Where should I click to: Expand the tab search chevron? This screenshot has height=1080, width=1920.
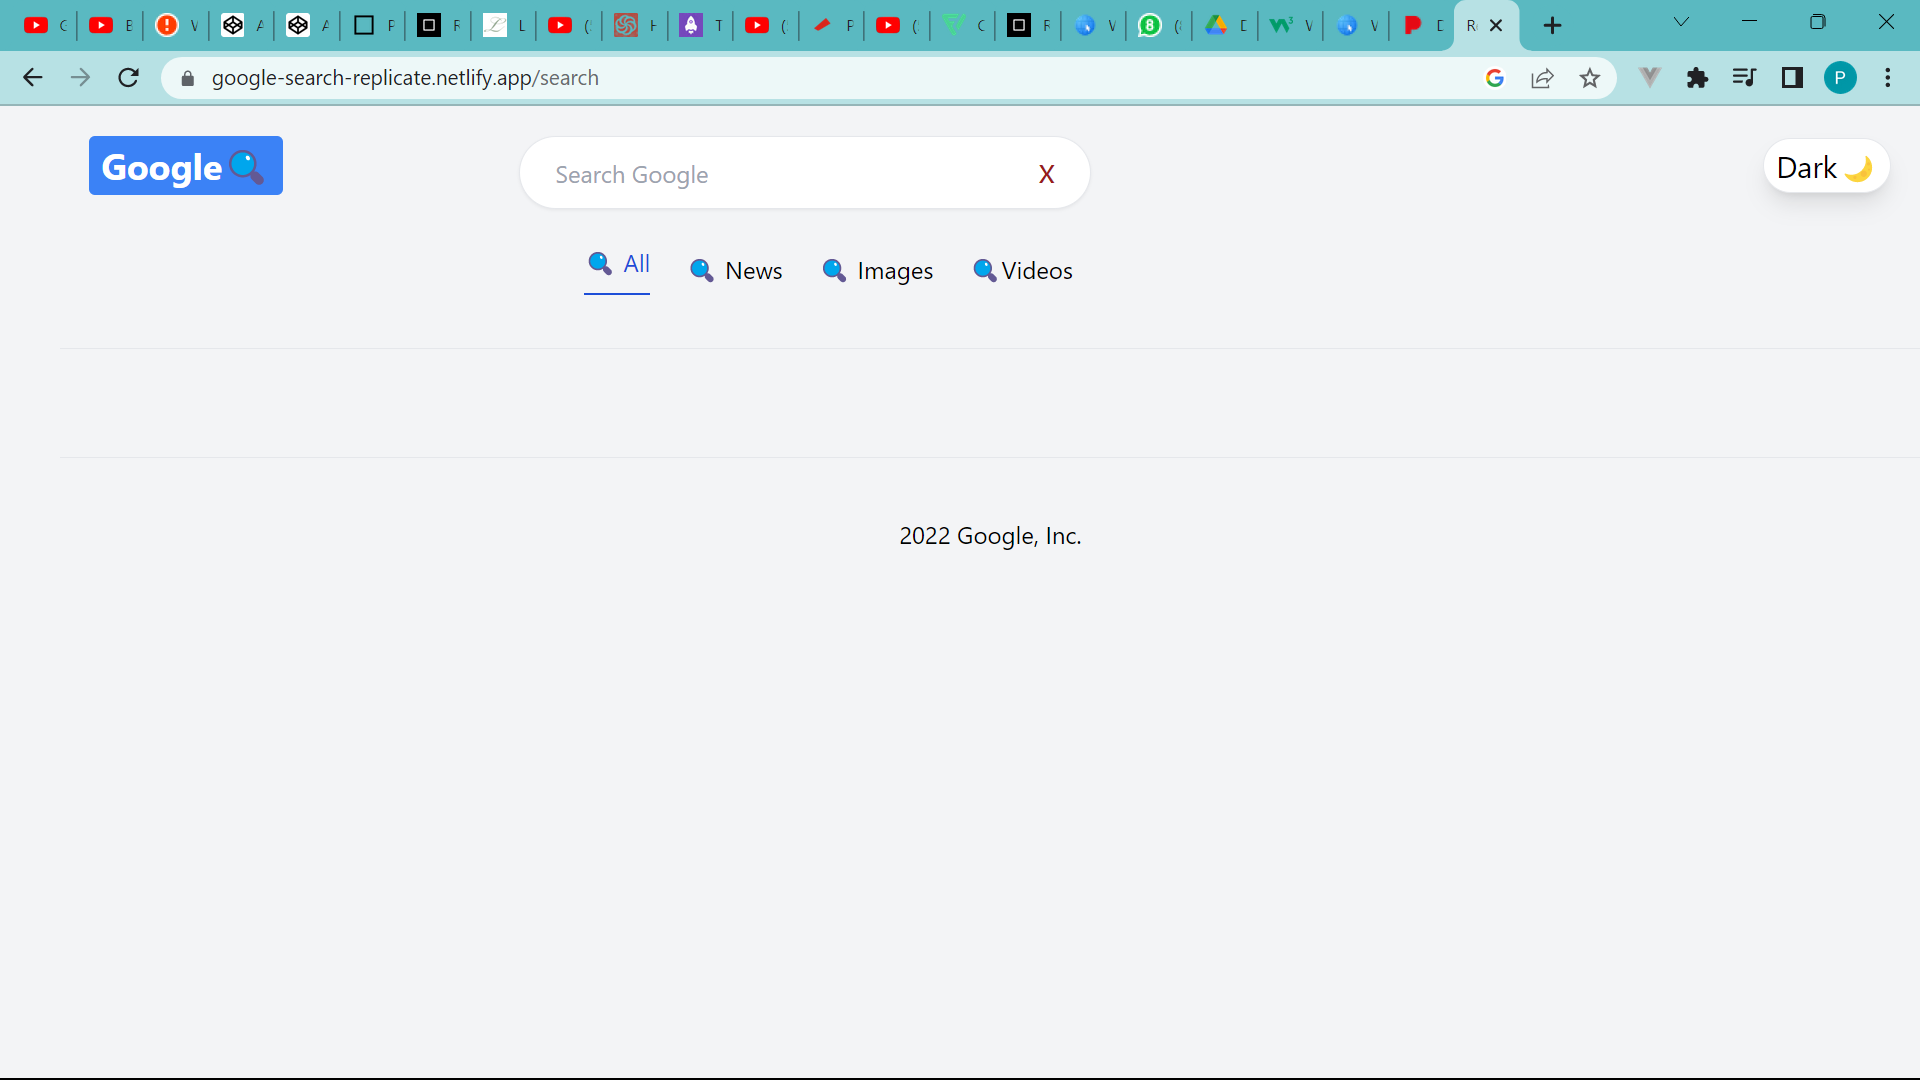pos(1681,22)
